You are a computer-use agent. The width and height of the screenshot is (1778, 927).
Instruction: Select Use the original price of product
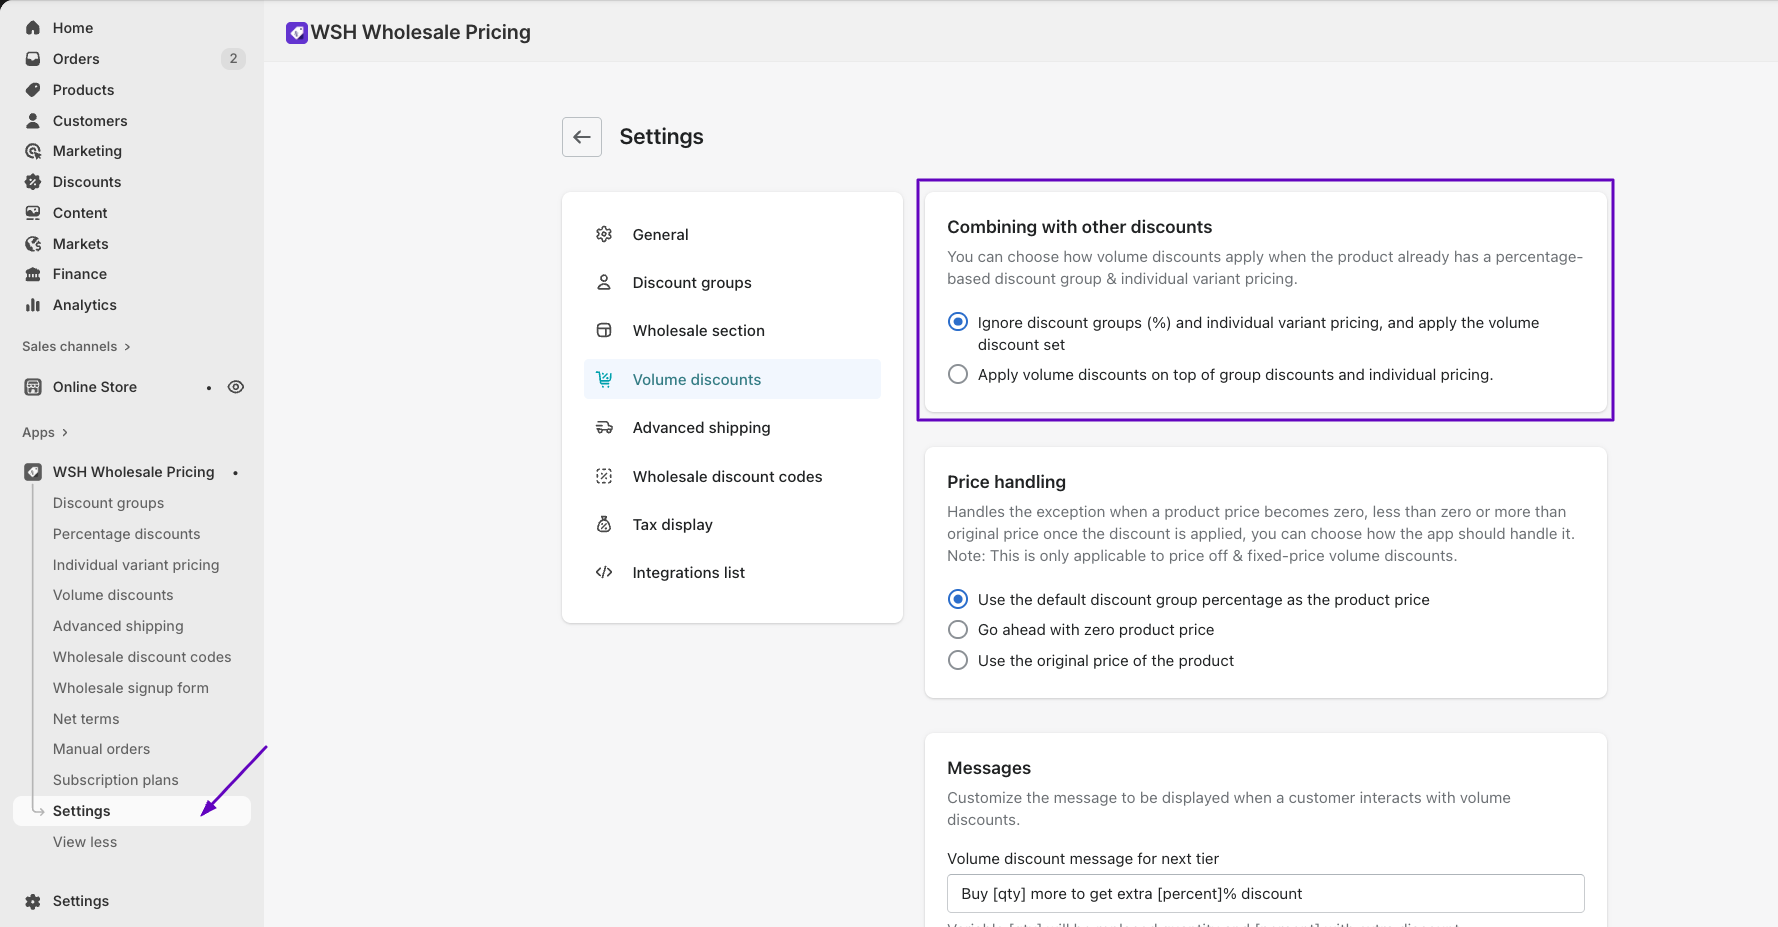(x=958, y=661)
